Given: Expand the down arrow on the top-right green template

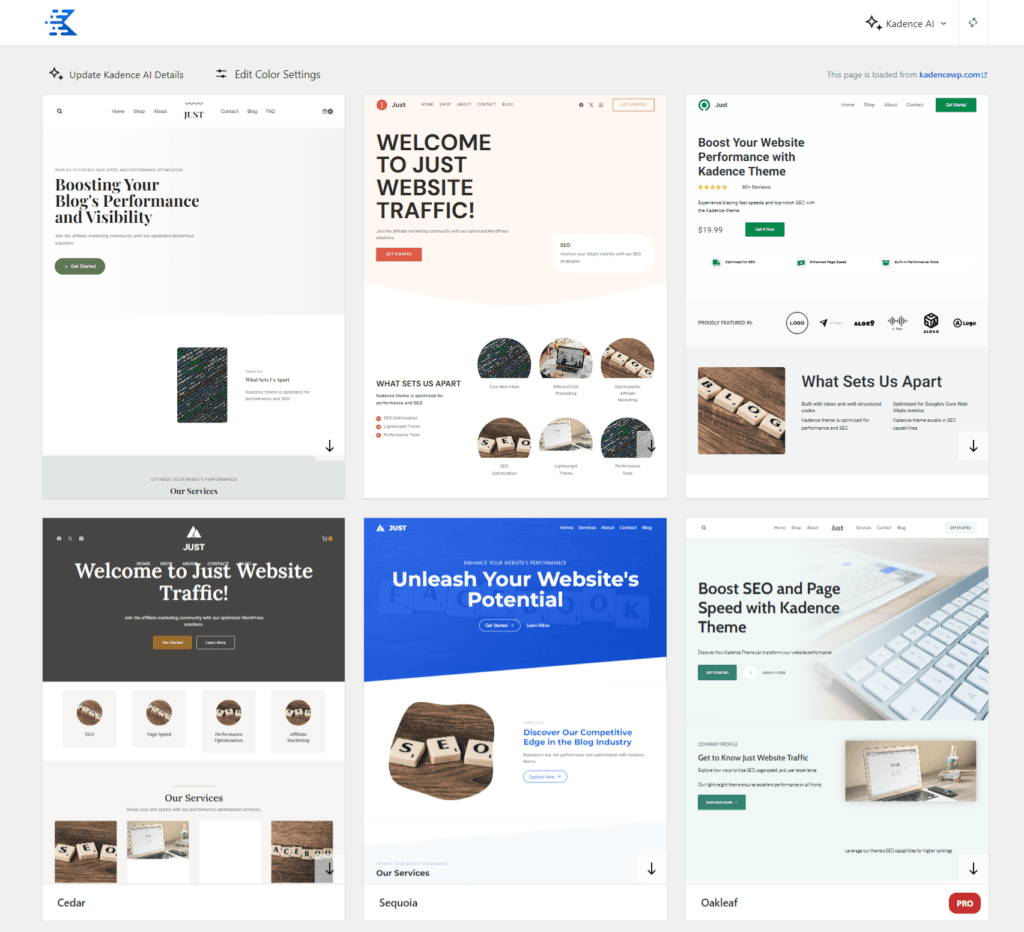Looking at the screenshot, I should [972, 446].
